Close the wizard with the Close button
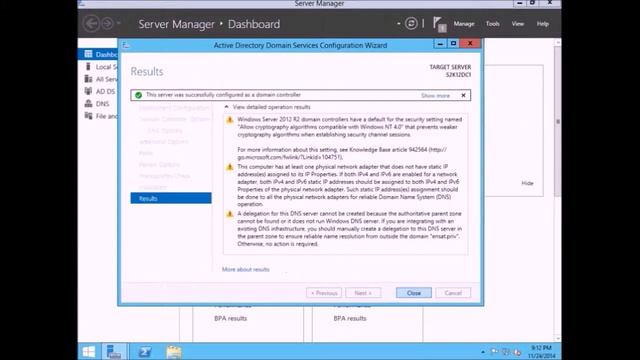Image resolution: width=640 pixels, height=360 pixels. click(413, 293)
